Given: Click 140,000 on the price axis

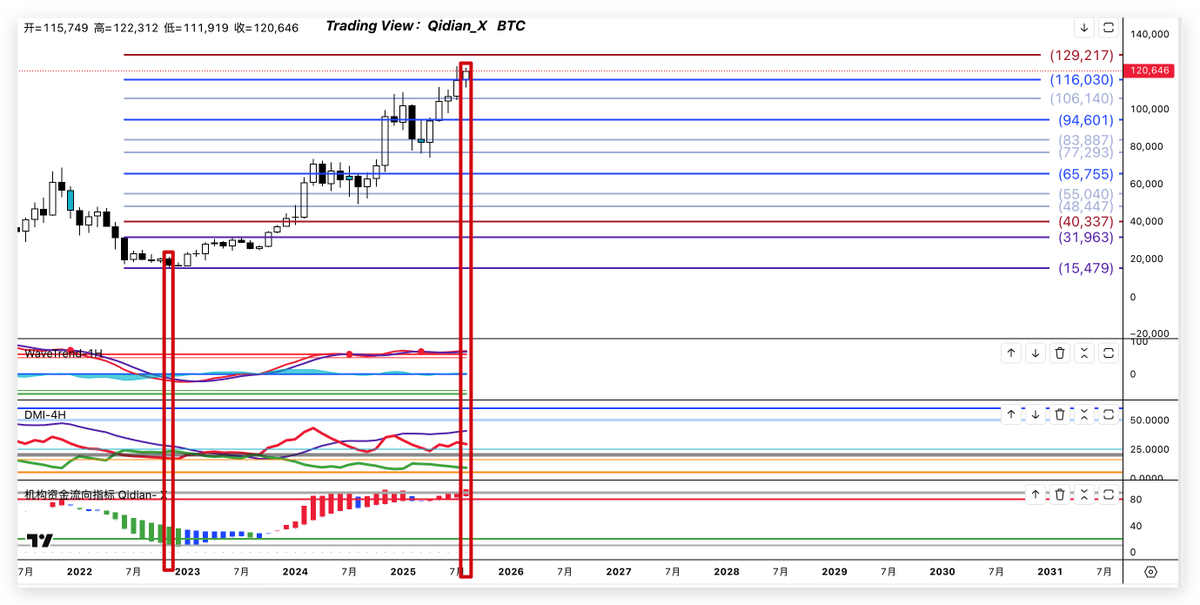Looking at the screenshot, I should click(1149, 34).
